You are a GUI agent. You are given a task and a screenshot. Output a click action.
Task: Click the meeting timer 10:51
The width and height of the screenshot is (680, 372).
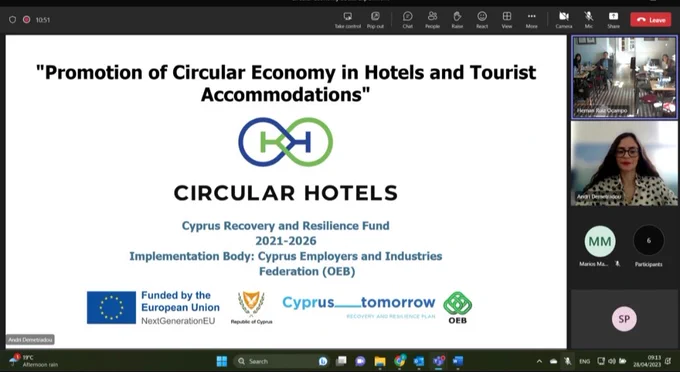coord(42,20)
